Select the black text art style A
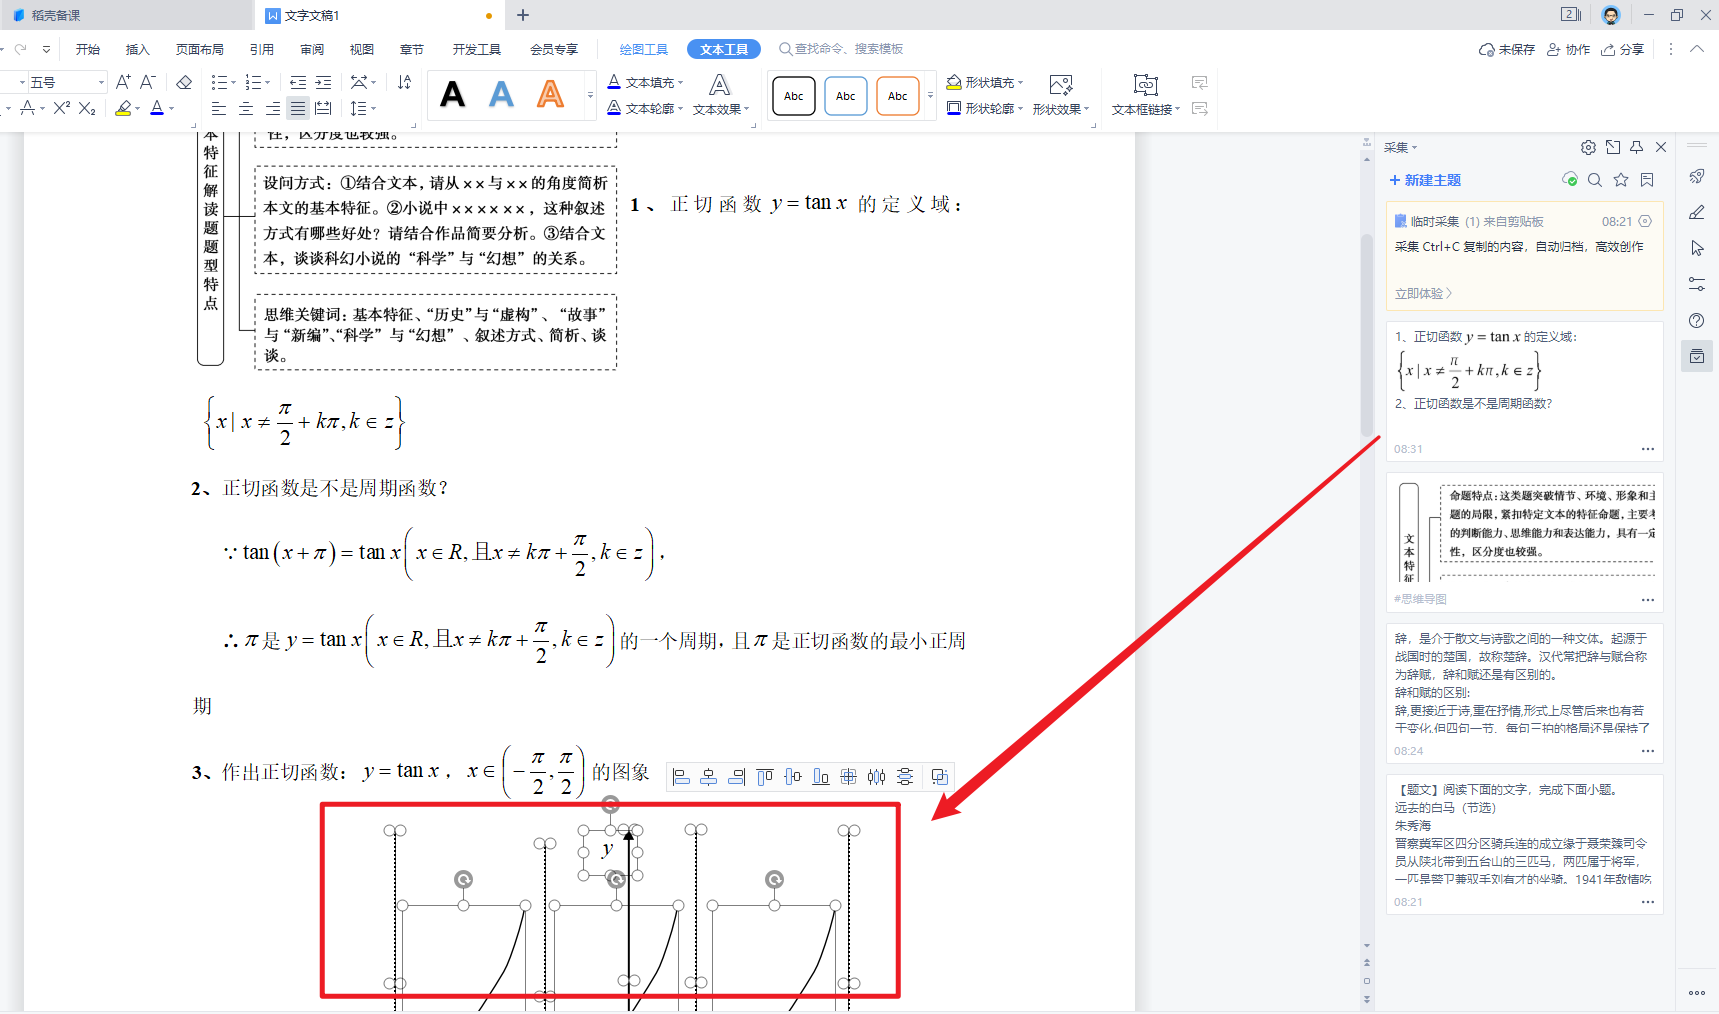Viewport: 1719px width, 1014px height. tap(453, 95)
